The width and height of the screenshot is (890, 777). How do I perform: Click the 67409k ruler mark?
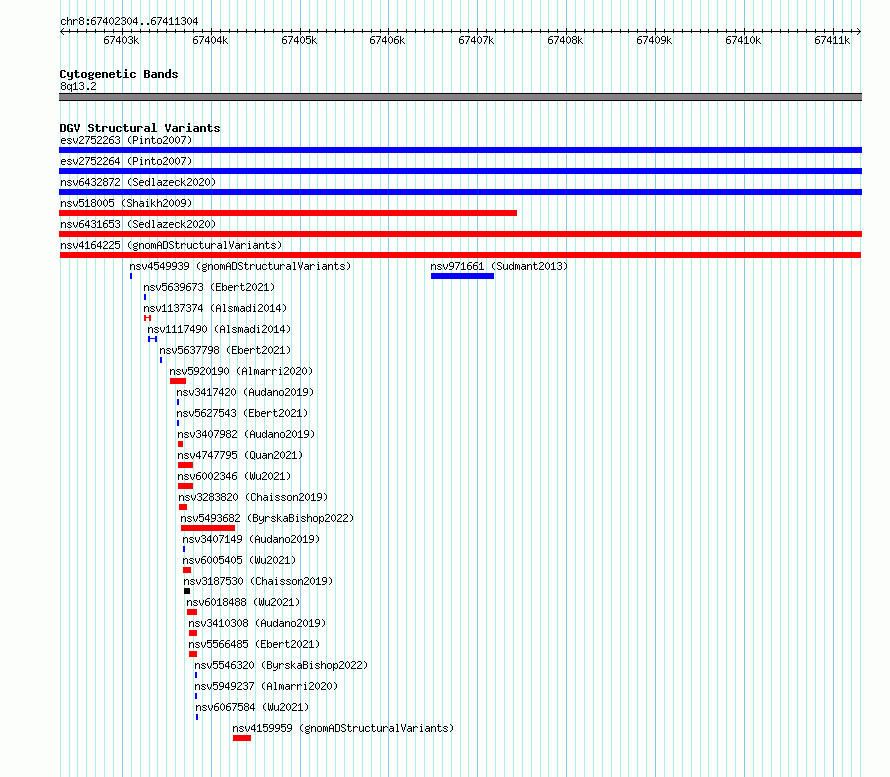[654, 40]
